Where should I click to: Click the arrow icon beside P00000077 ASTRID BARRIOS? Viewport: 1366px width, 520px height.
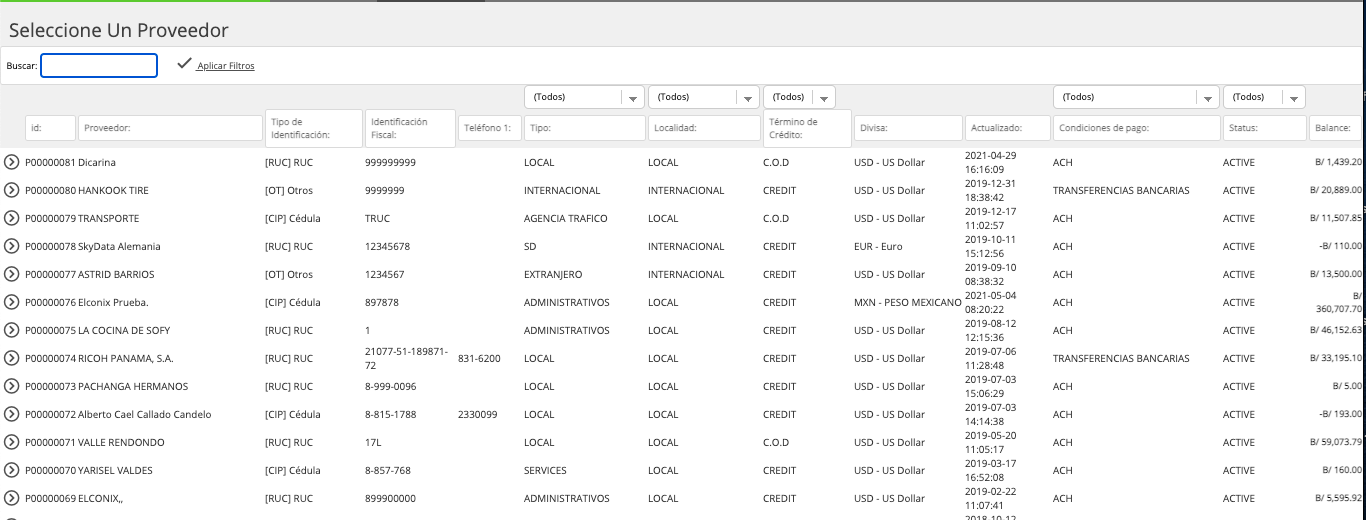[11, 274]
